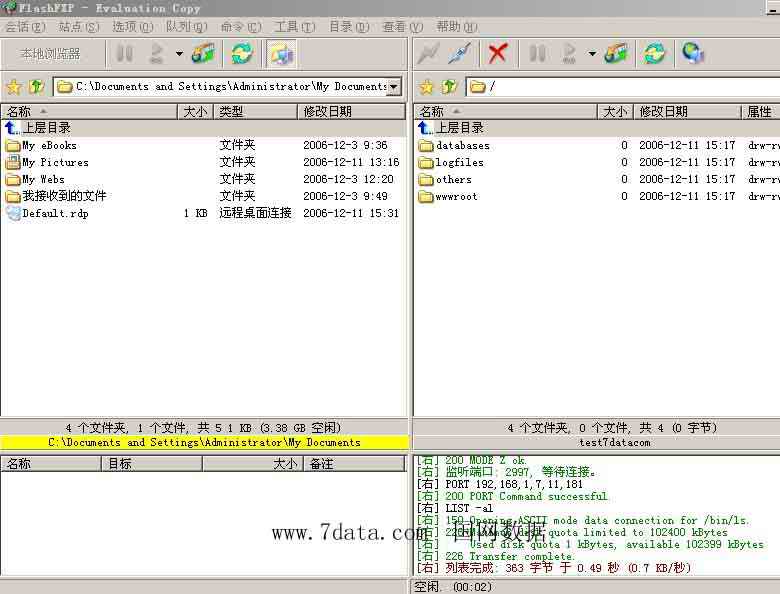Open the 选项 menu
Image resolution: width=780 pixels, height=594 pixels.
[x=132, y=26]
